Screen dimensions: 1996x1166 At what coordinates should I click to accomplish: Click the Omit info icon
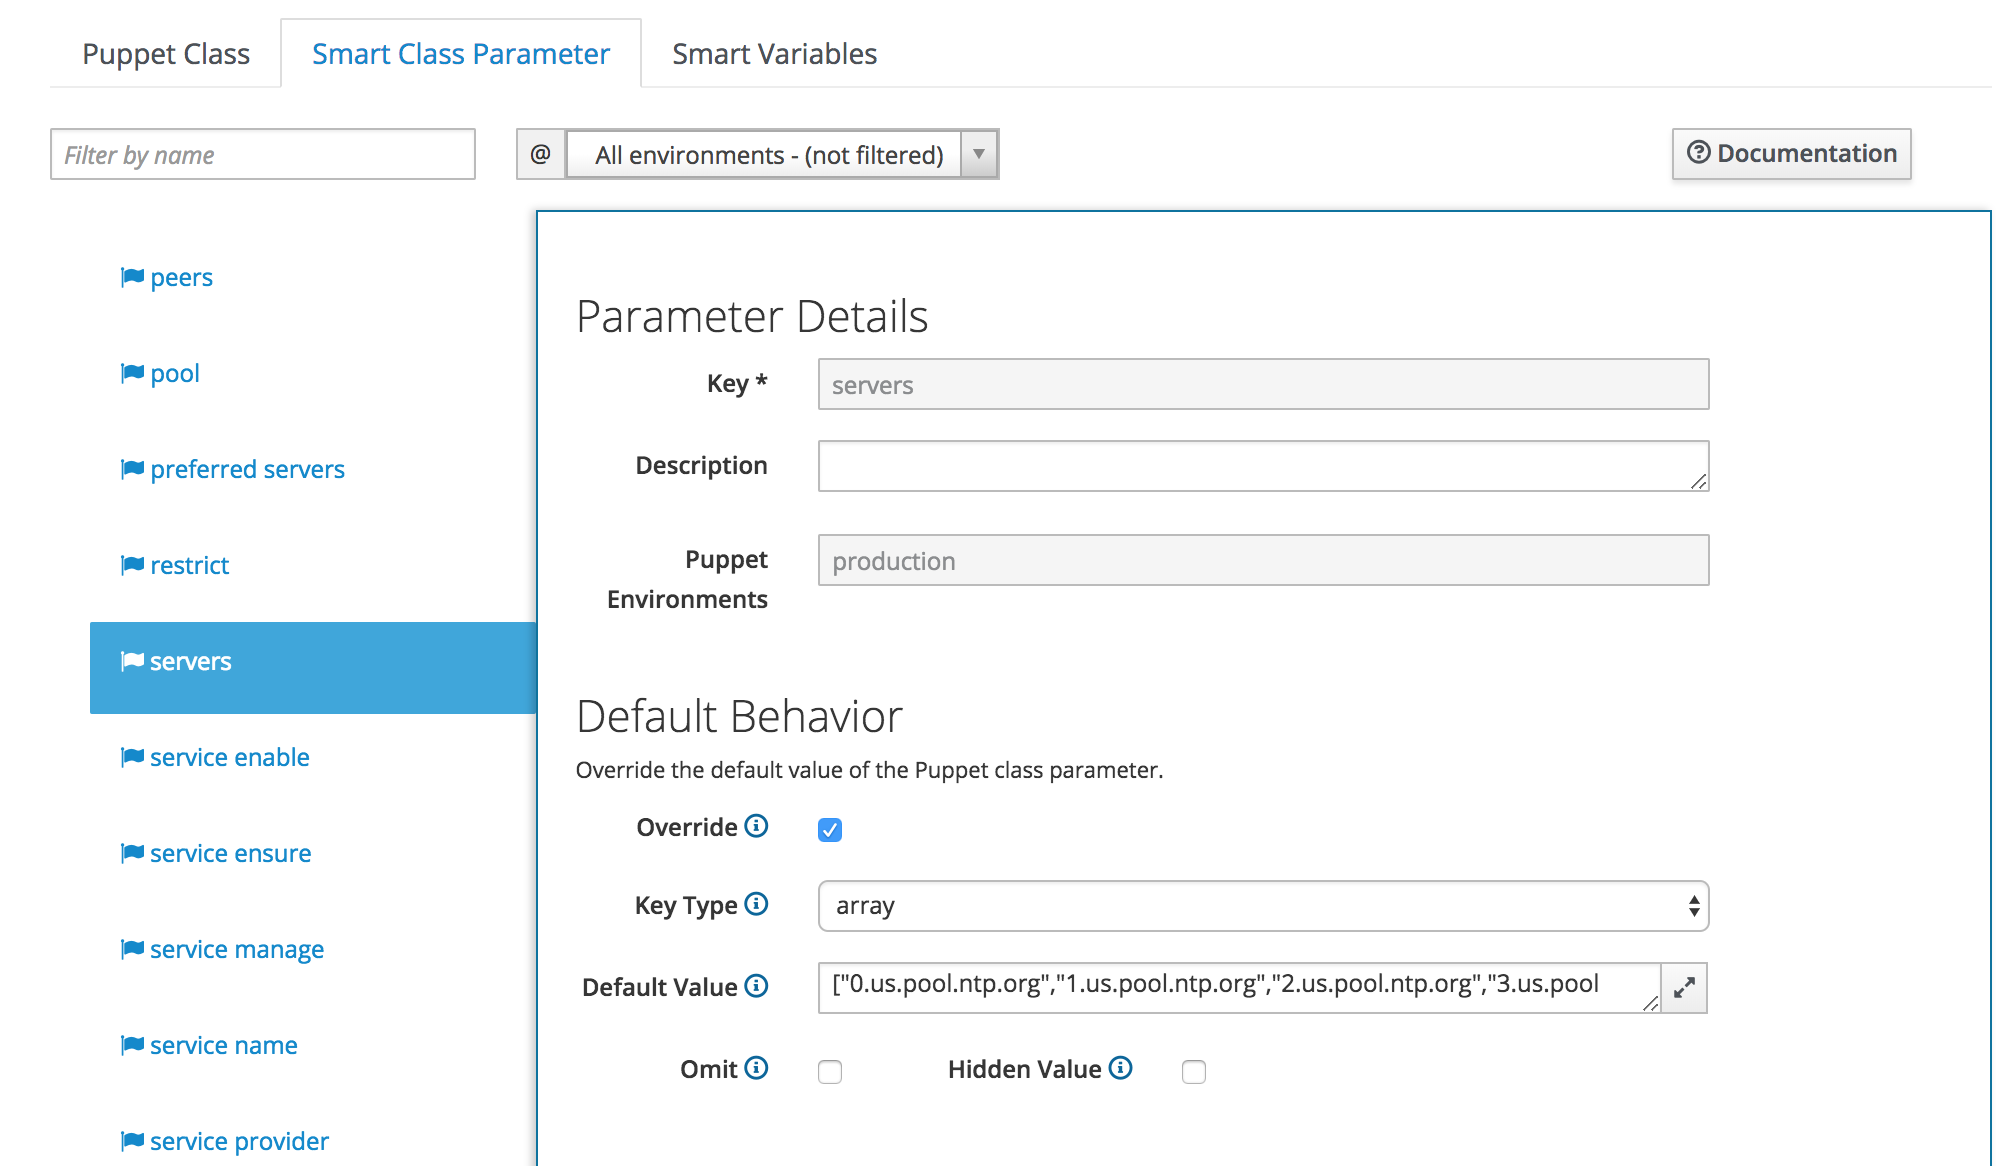(x=757, y=1068)
